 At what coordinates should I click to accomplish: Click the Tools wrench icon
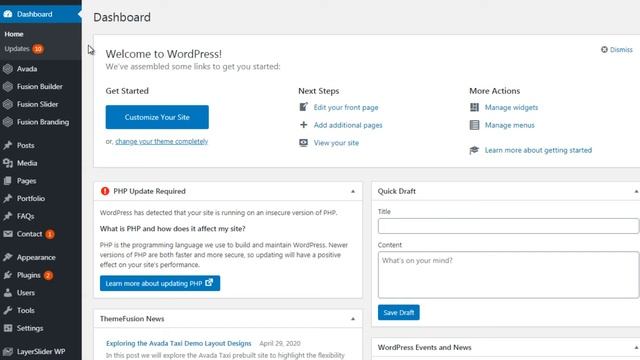coord(8,310)
